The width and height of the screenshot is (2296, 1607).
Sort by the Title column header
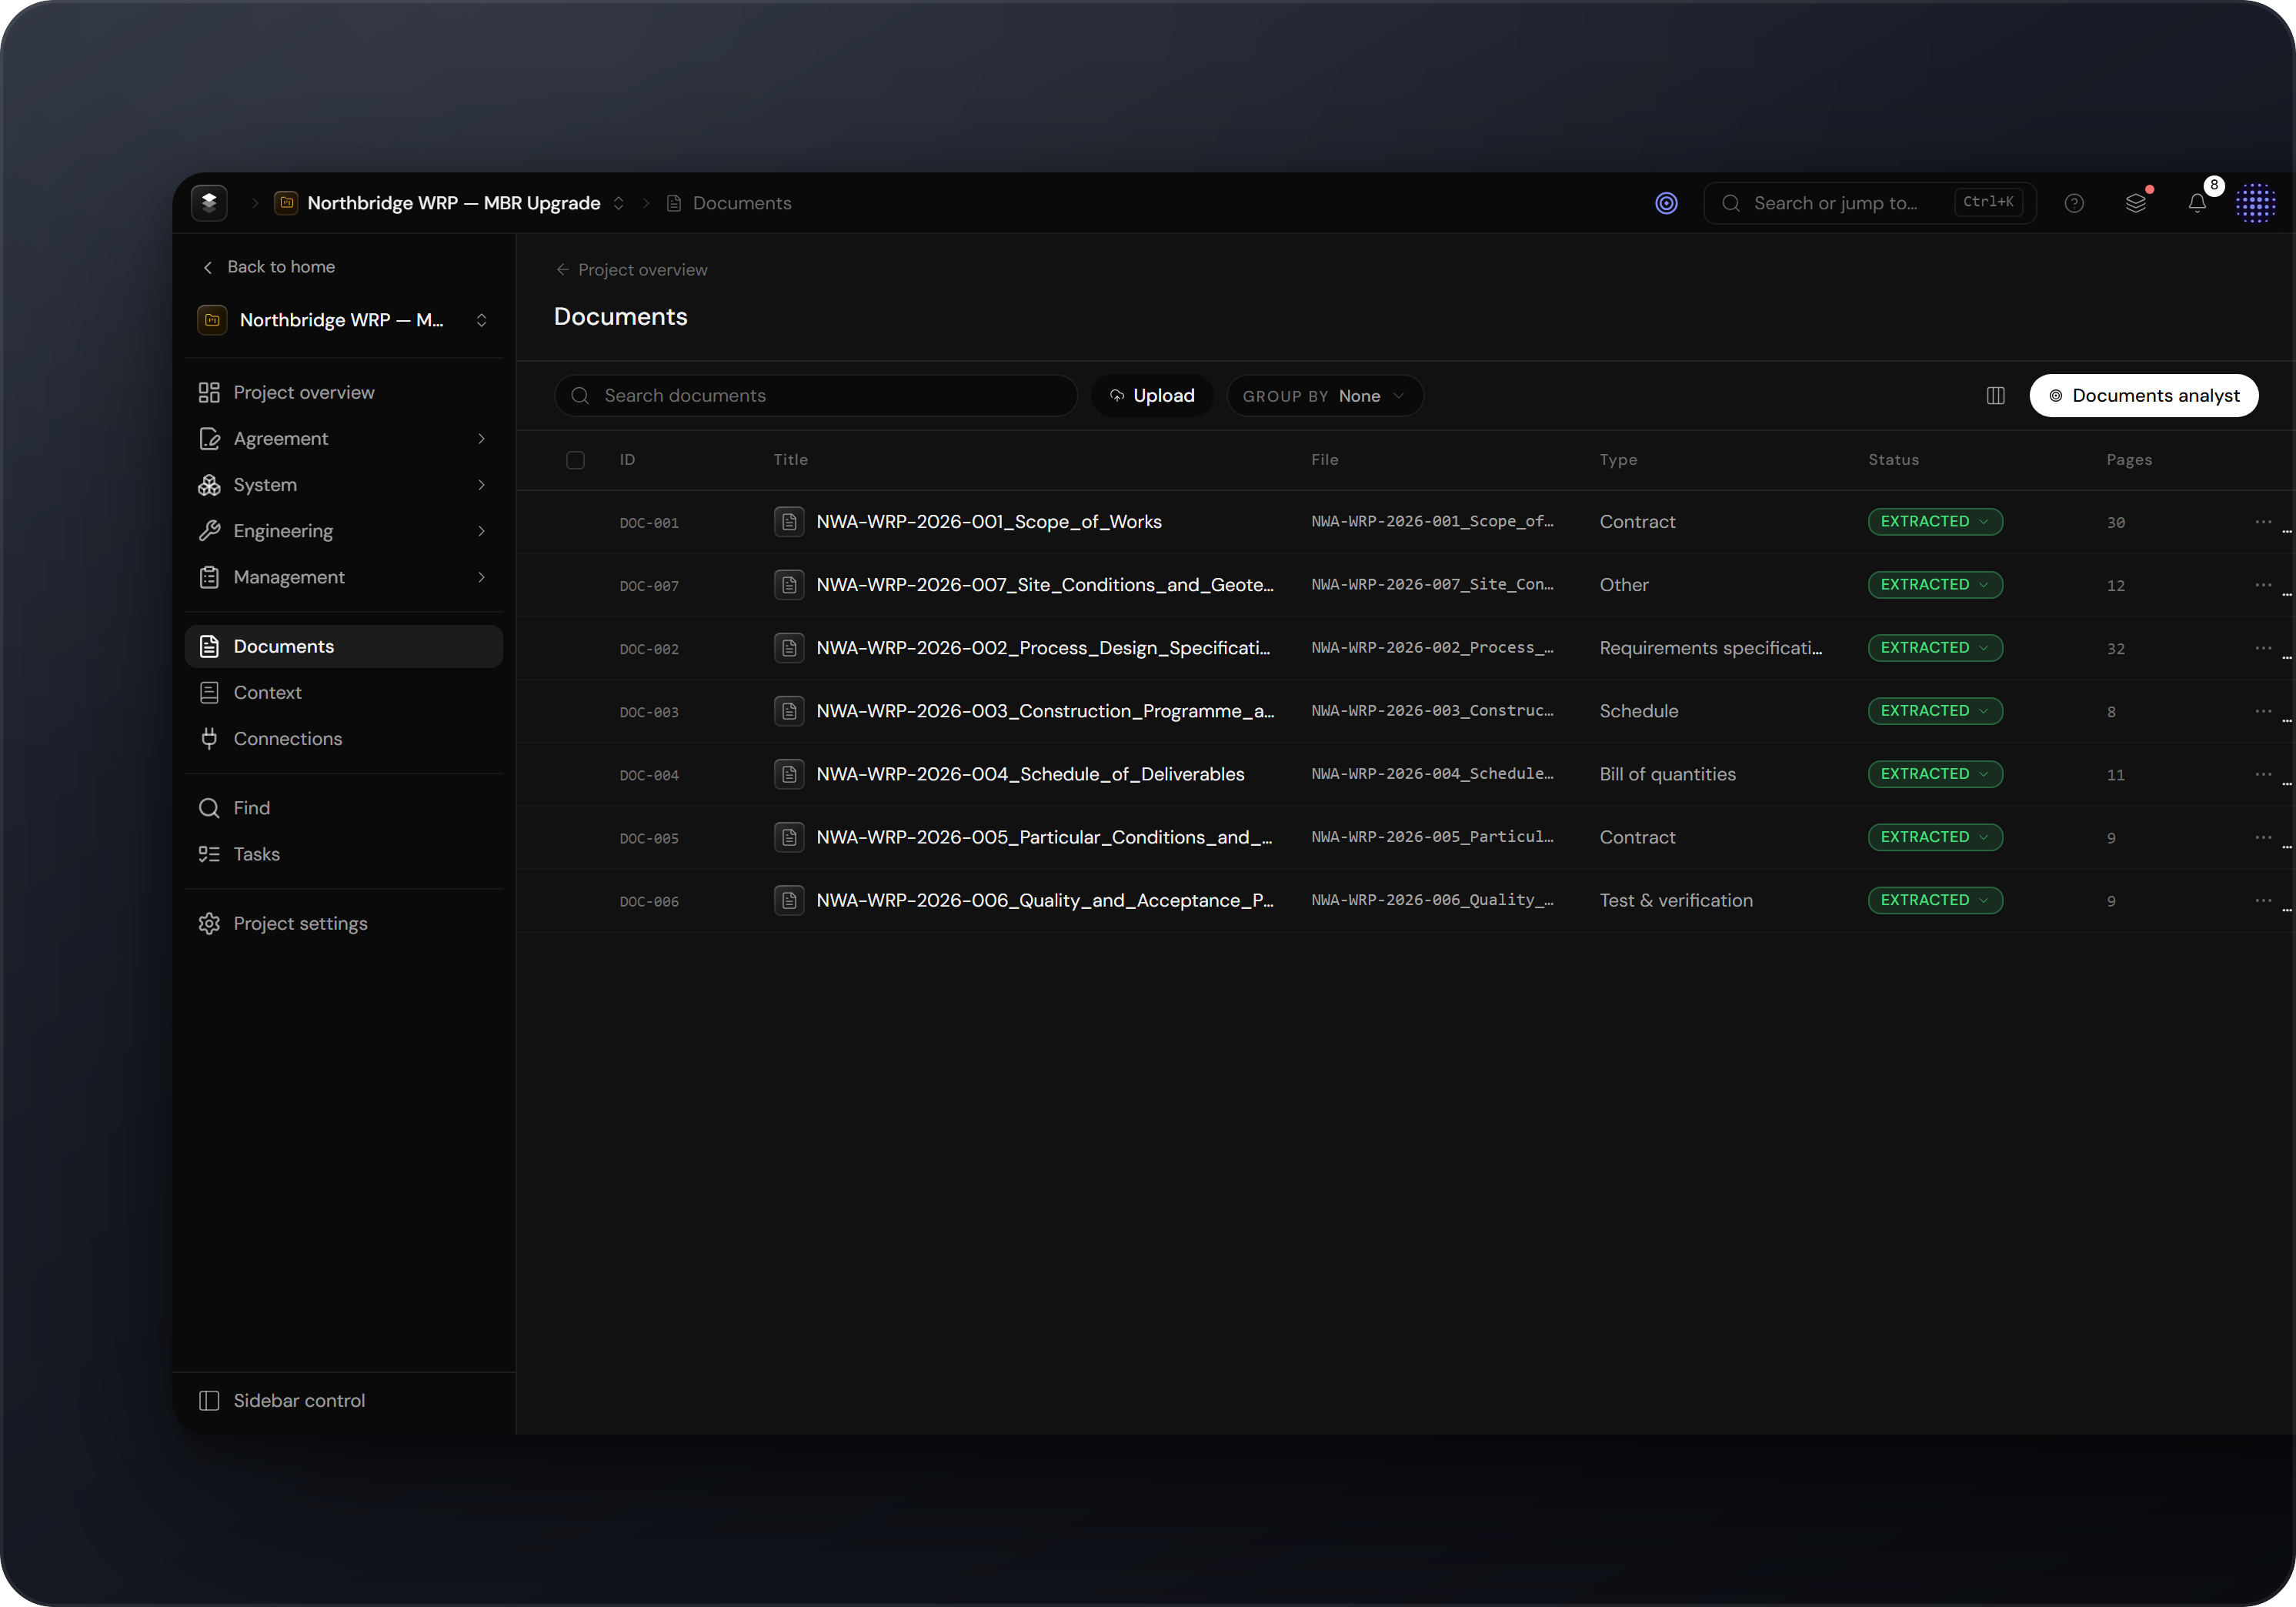pyautogui.click(x=790, y=460)
